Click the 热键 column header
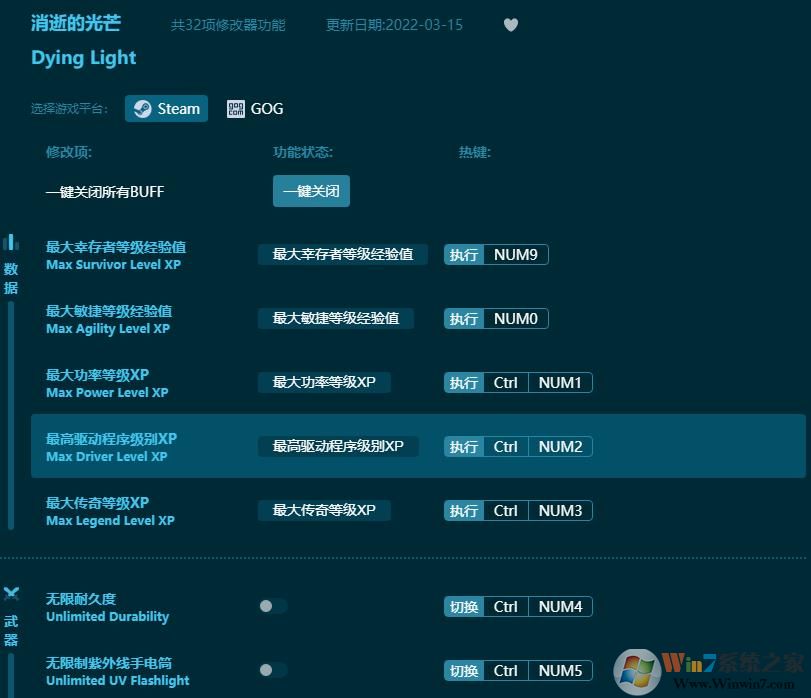 tap(474, 152)
